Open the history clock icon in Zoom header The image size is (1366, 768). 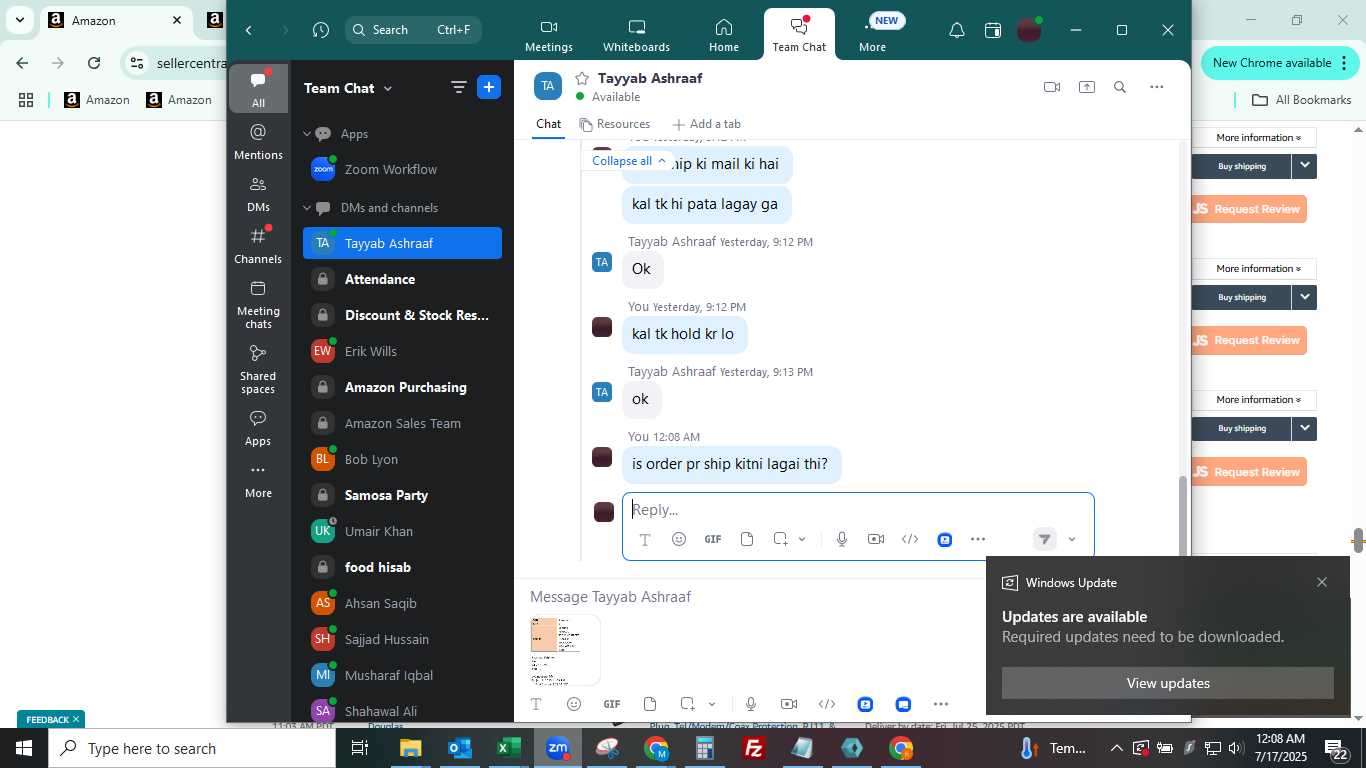tap(320, 30)
